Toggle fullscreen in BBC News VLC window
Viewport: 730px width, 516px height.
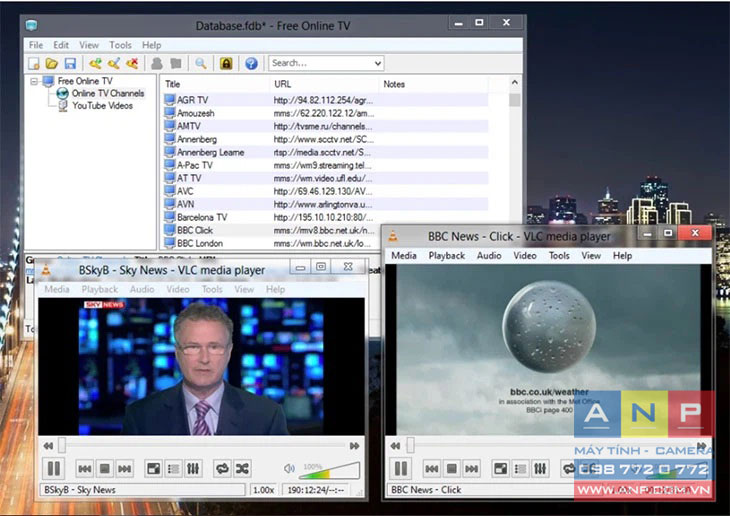click(500, 469)
